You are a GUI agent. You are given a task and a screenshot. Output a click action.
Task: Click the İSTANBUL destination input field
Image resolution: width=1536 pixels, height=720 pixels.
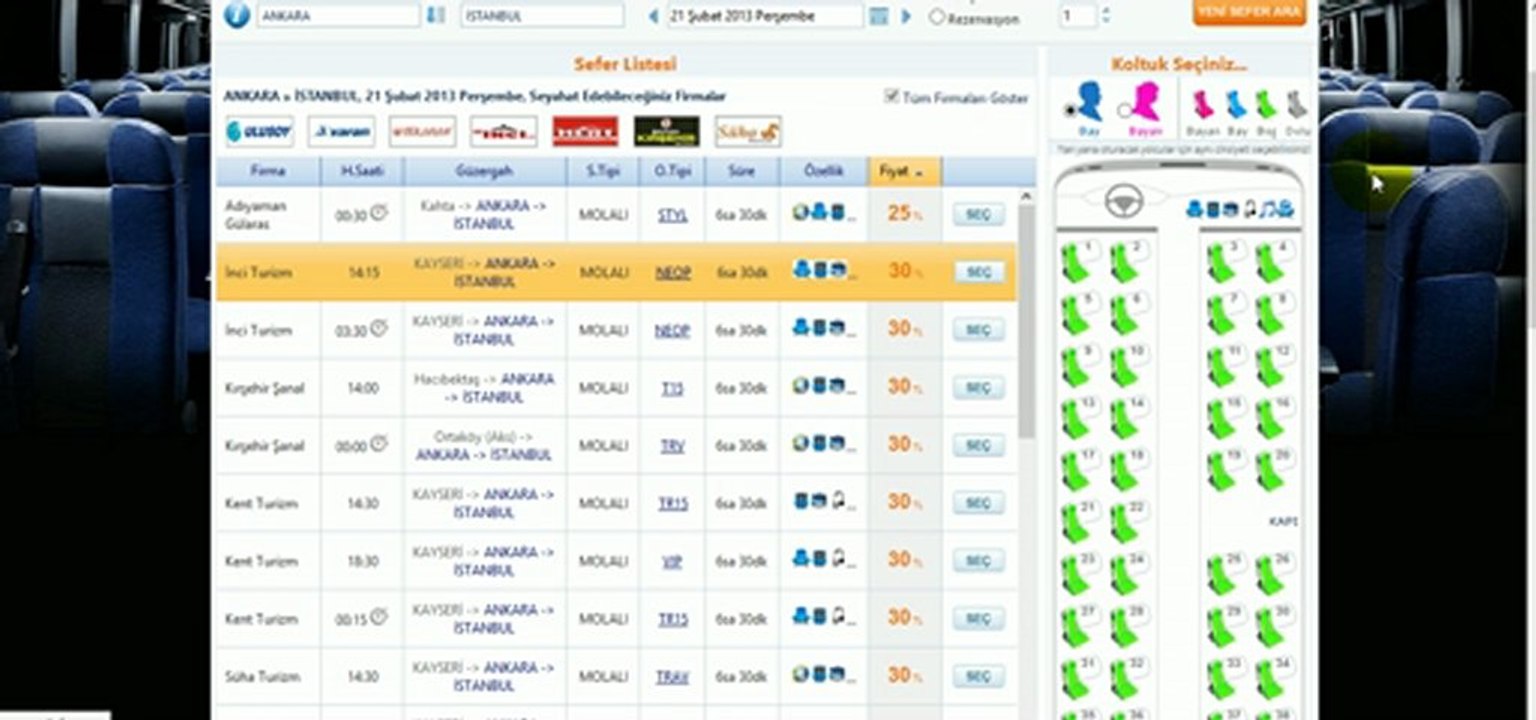tap(542, 16)
